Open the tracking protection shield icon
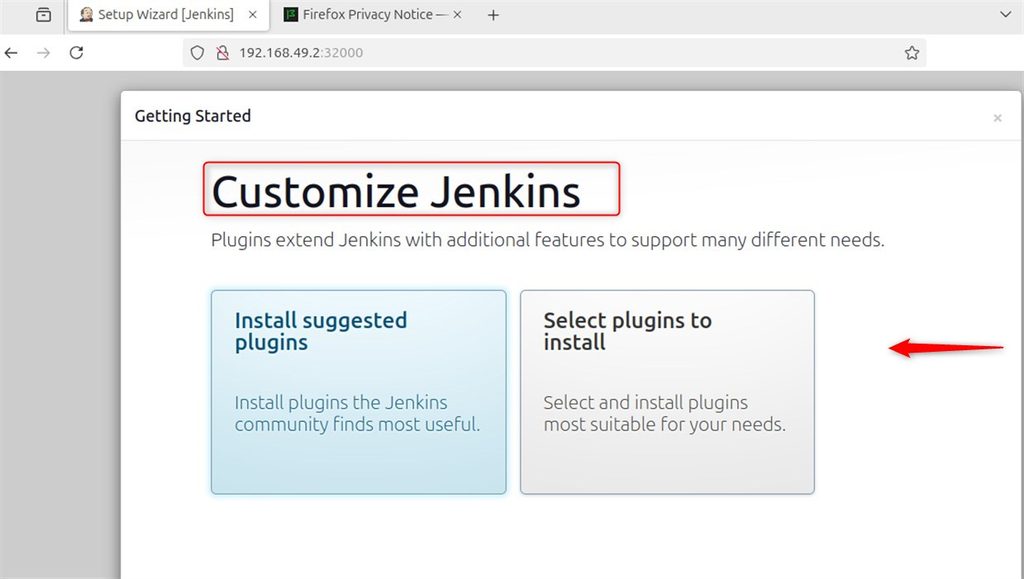Image resolution: width=1024 pixels, height=579 pixels. click(197, 53)
